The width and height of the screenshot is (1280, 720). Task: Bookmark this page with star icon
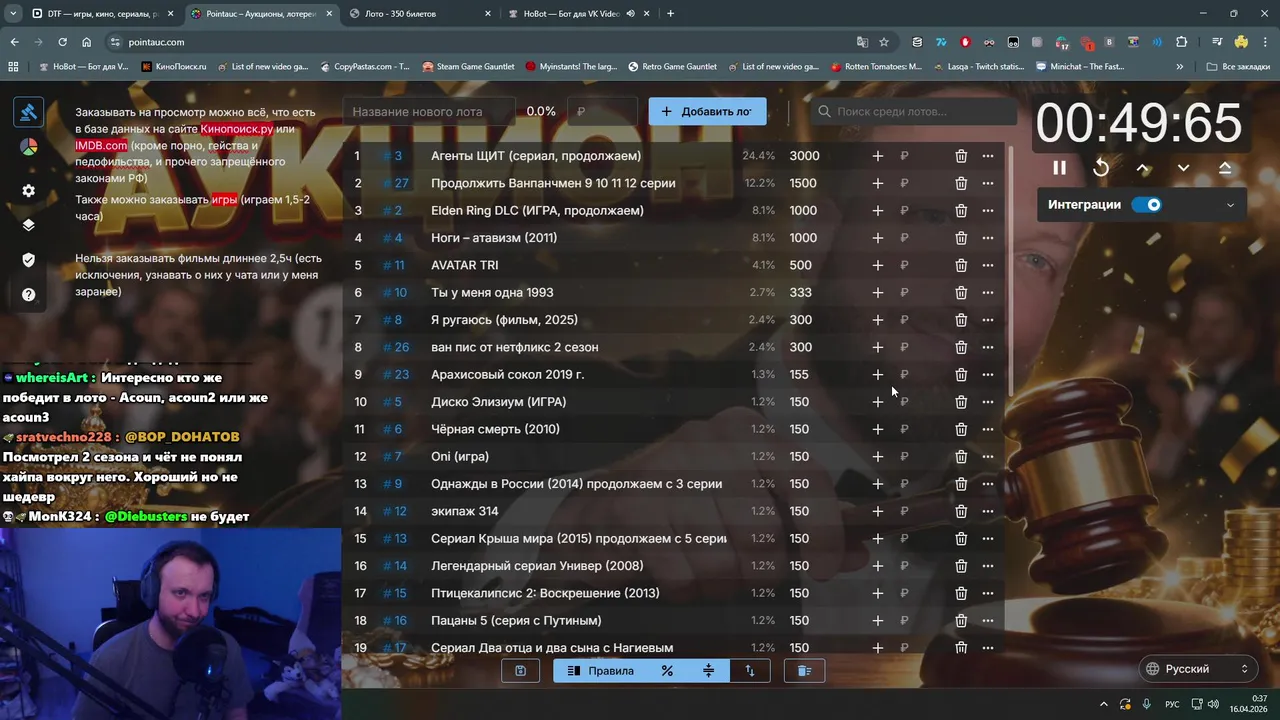(884, 42)
